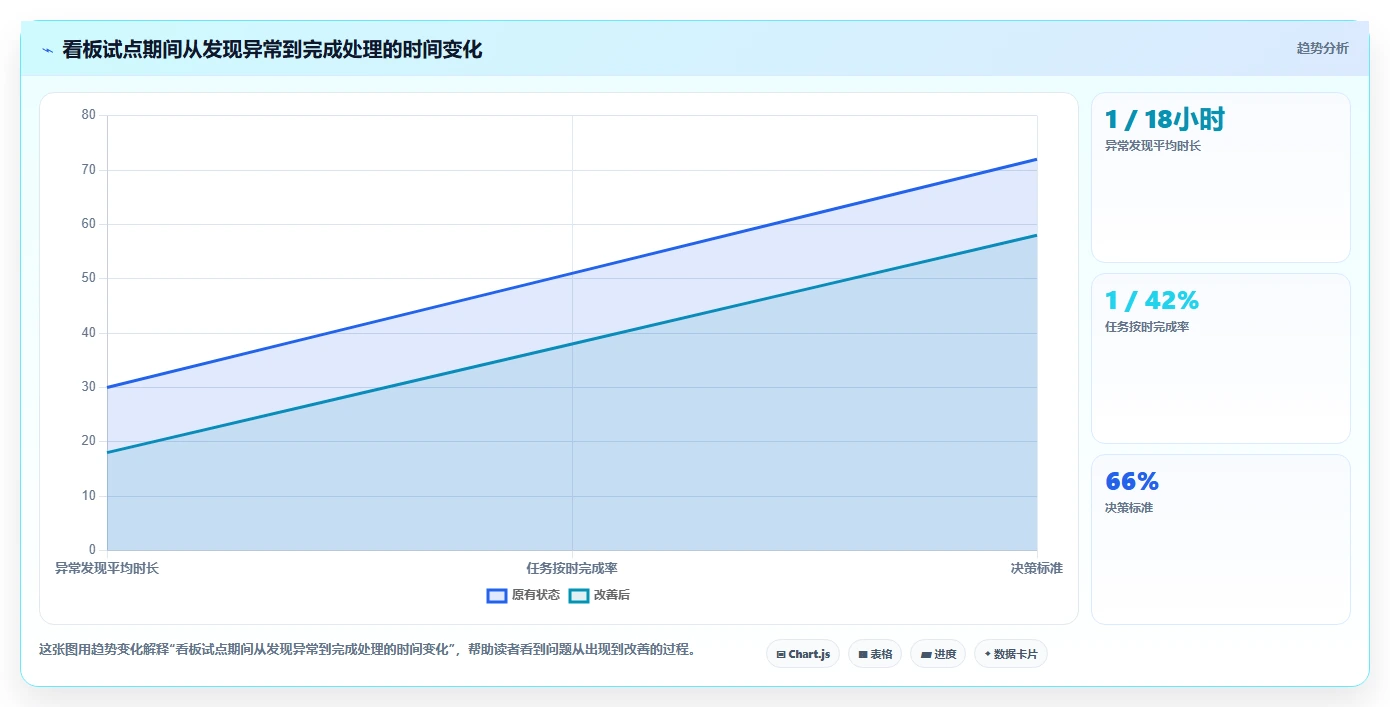Click the lightning icon beside the title
This screenshot has width=1390, height=707.
pos(47,50)
